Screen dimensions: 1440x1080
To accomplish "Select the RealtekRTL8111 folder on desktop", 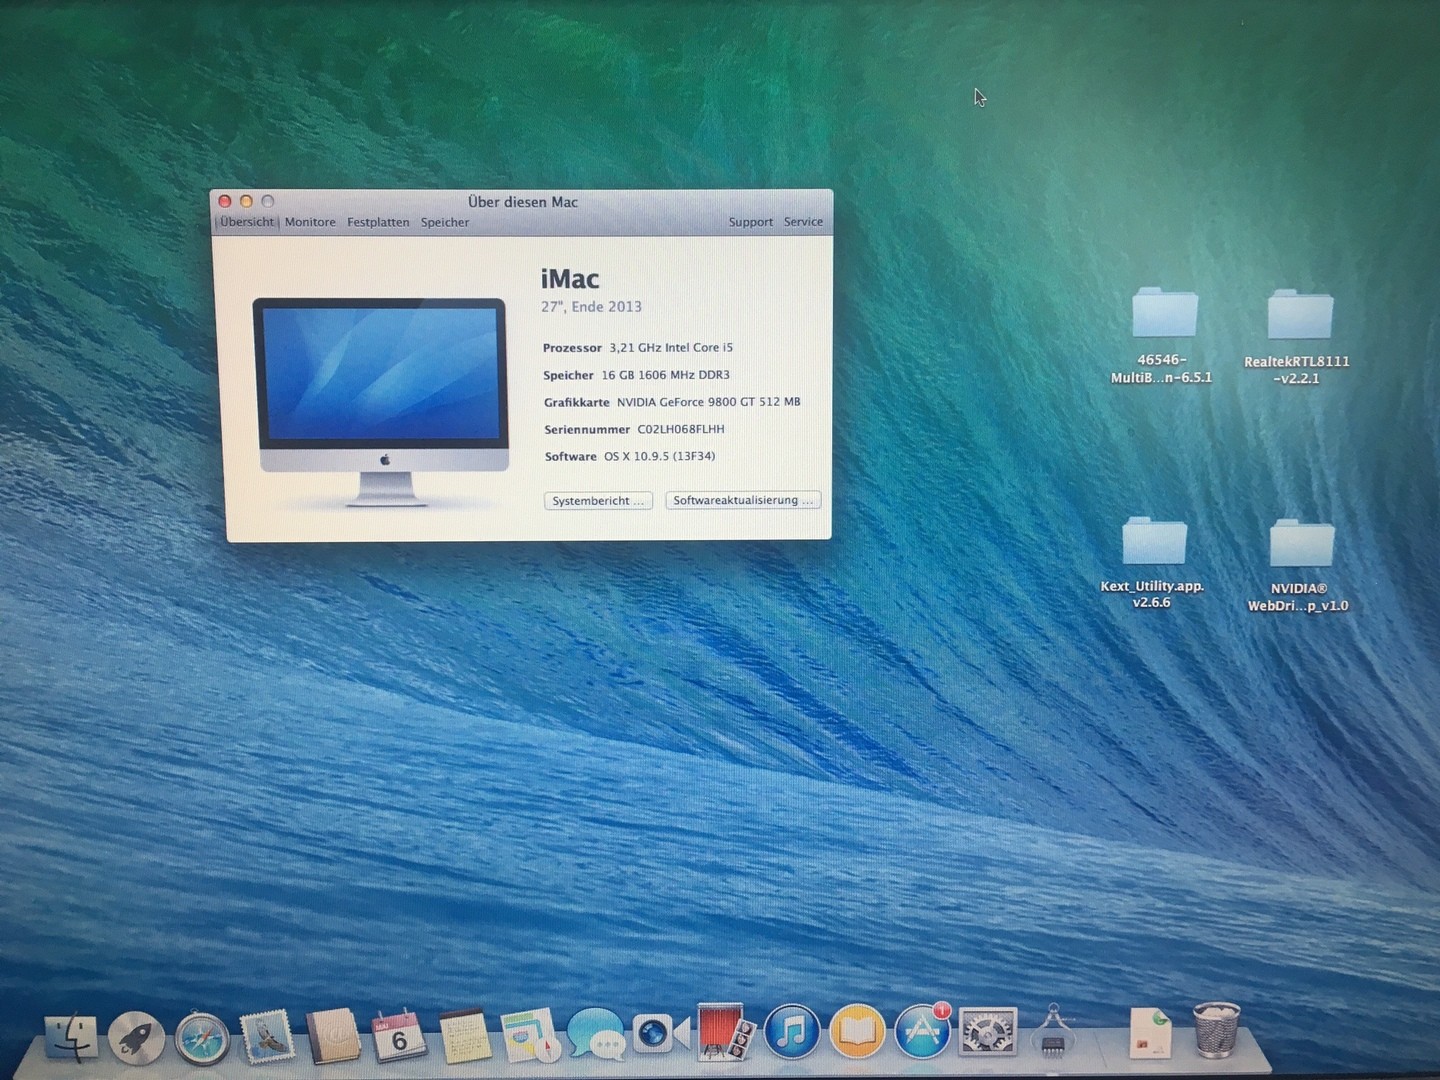I will (1299, 316).
